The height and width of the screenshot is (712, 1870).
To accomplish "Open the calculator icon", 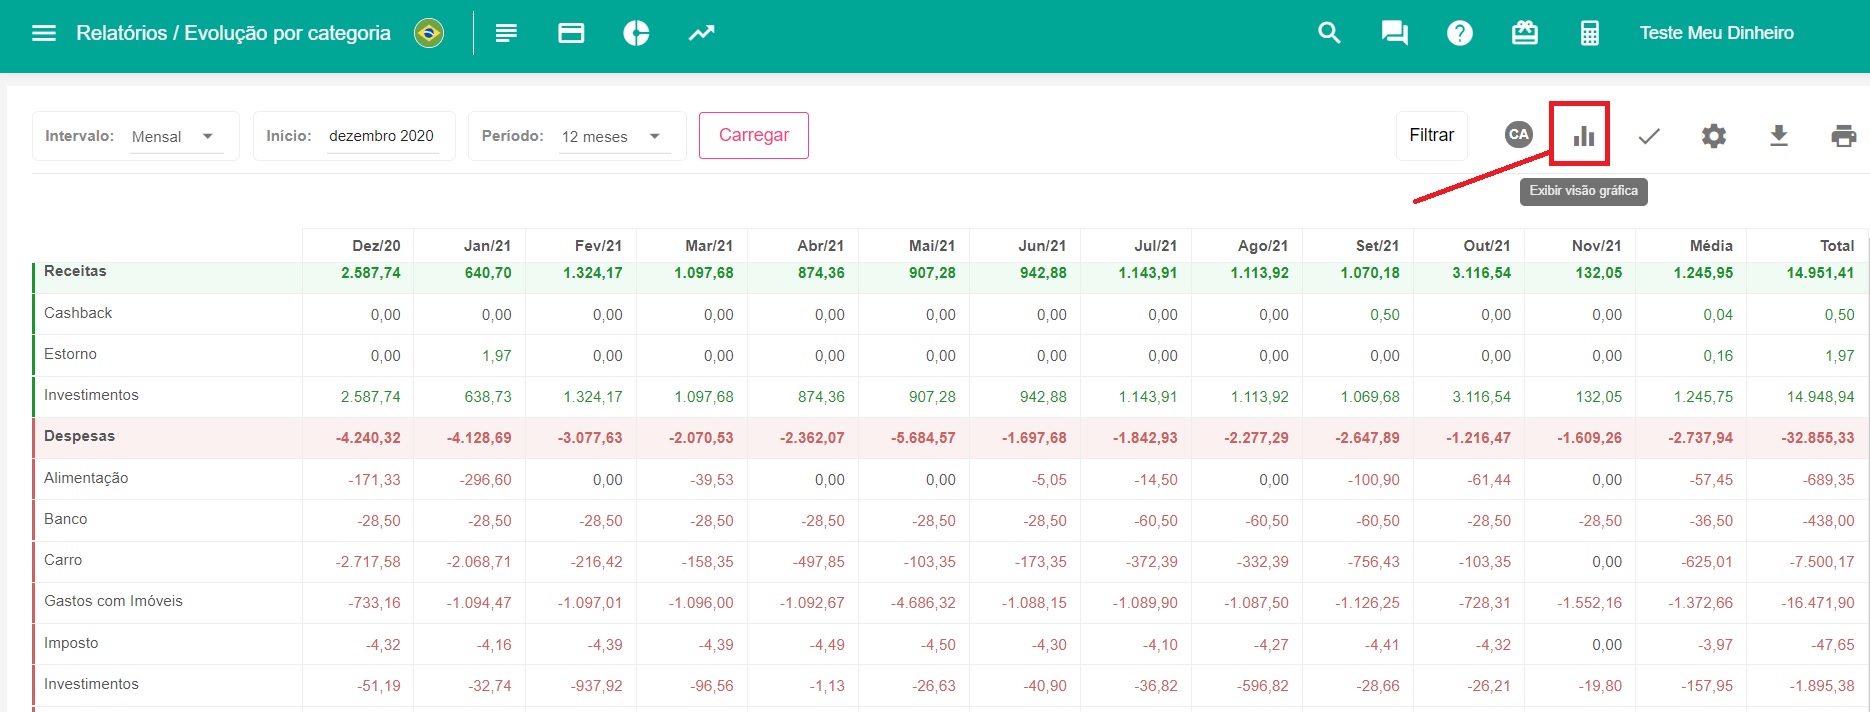I will click(1589, 33).
